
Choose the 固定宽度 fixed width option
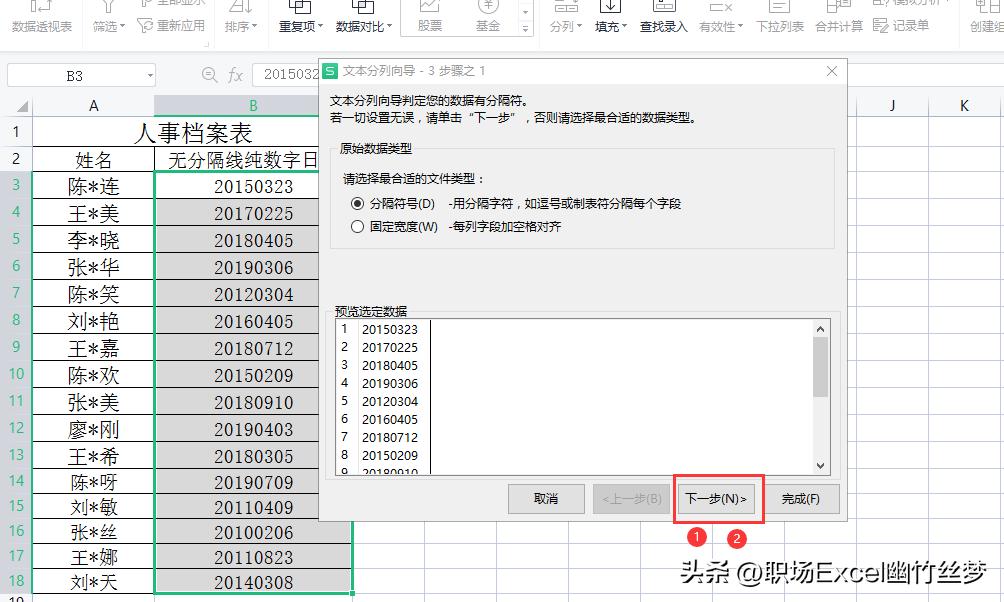[x=358, y=224]
